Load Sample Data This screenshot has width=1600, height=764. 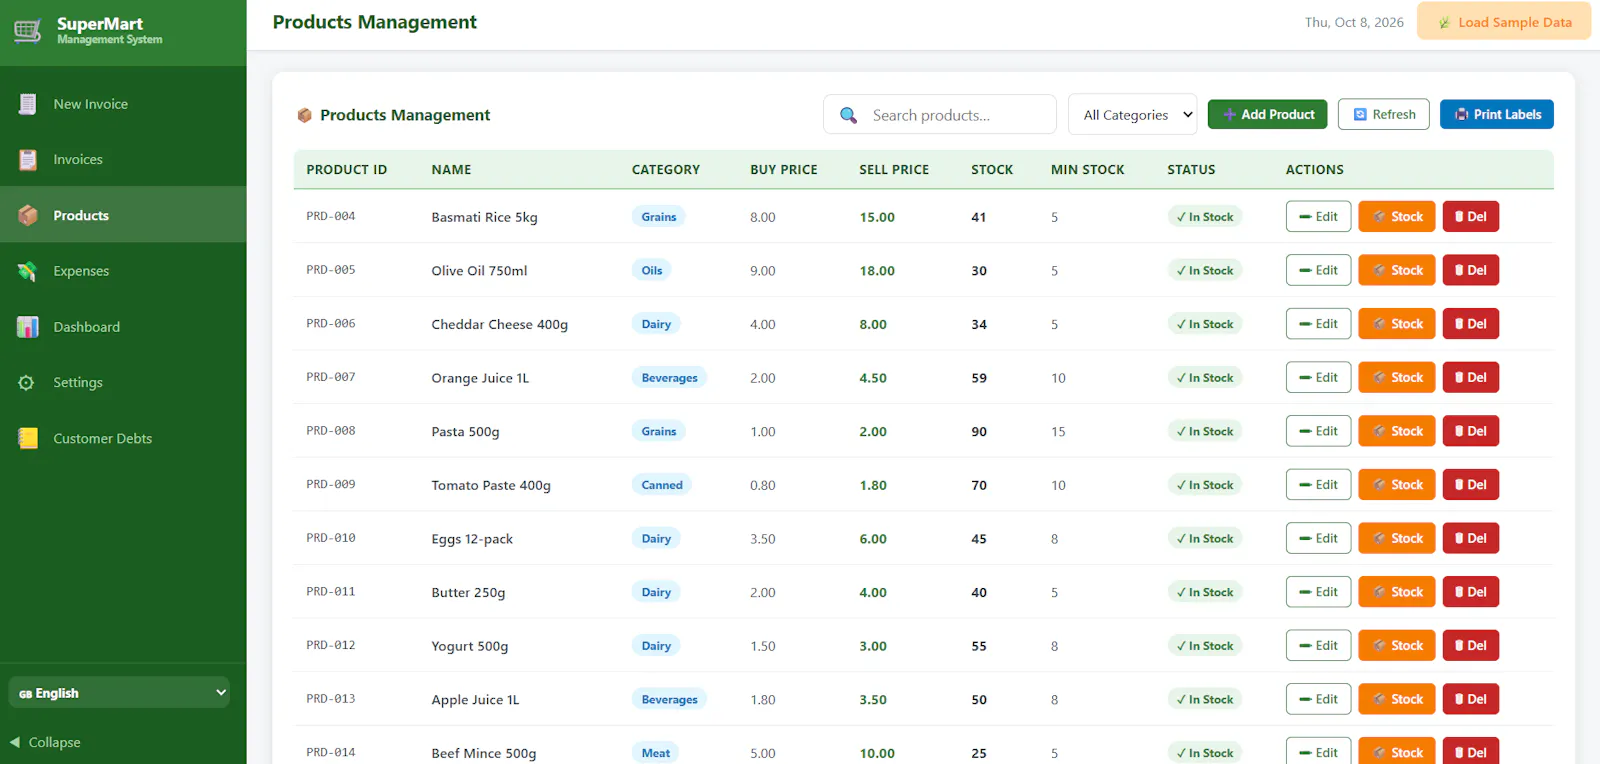[1503, 22]
